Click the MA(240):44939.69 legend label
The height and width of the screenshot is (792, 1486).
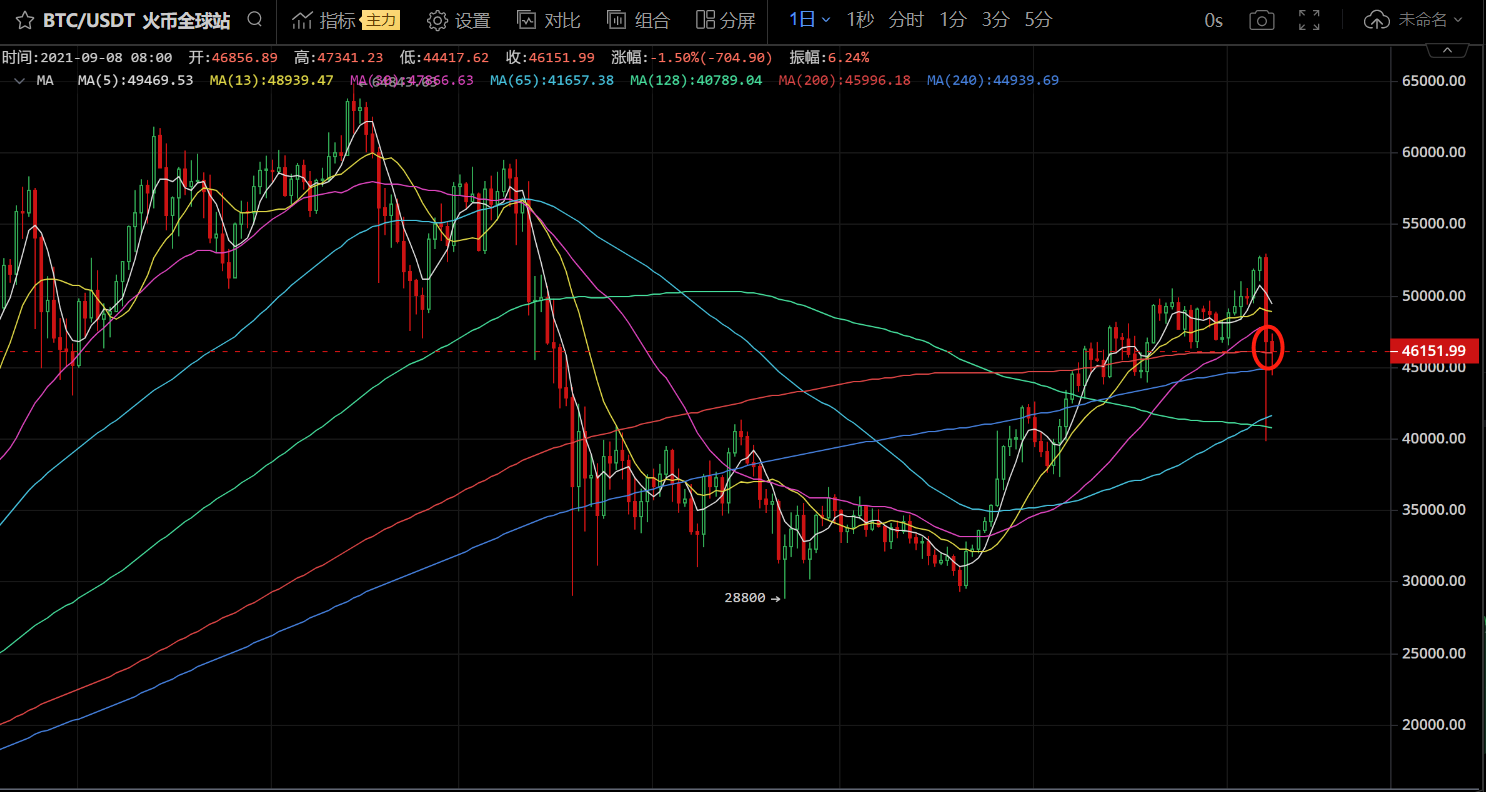[993, 80]
